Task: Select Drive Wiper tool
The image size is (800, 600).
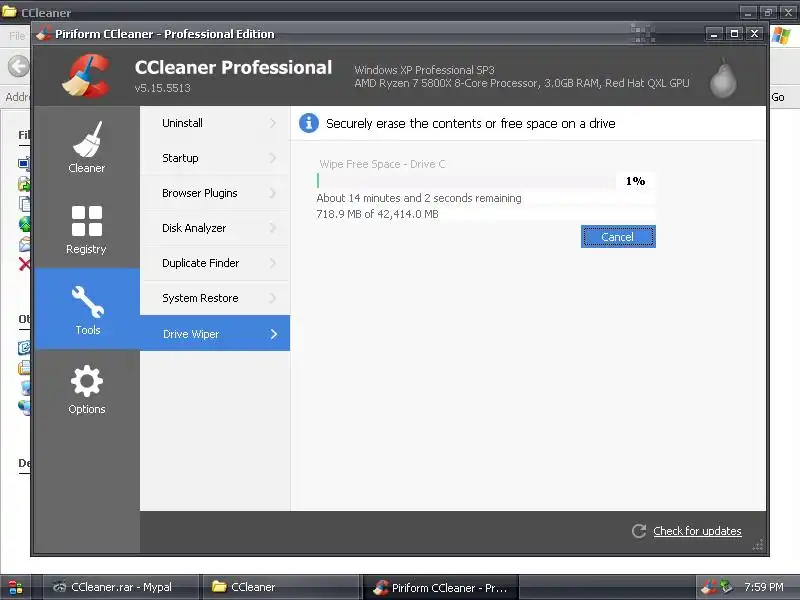Action: 215,334
